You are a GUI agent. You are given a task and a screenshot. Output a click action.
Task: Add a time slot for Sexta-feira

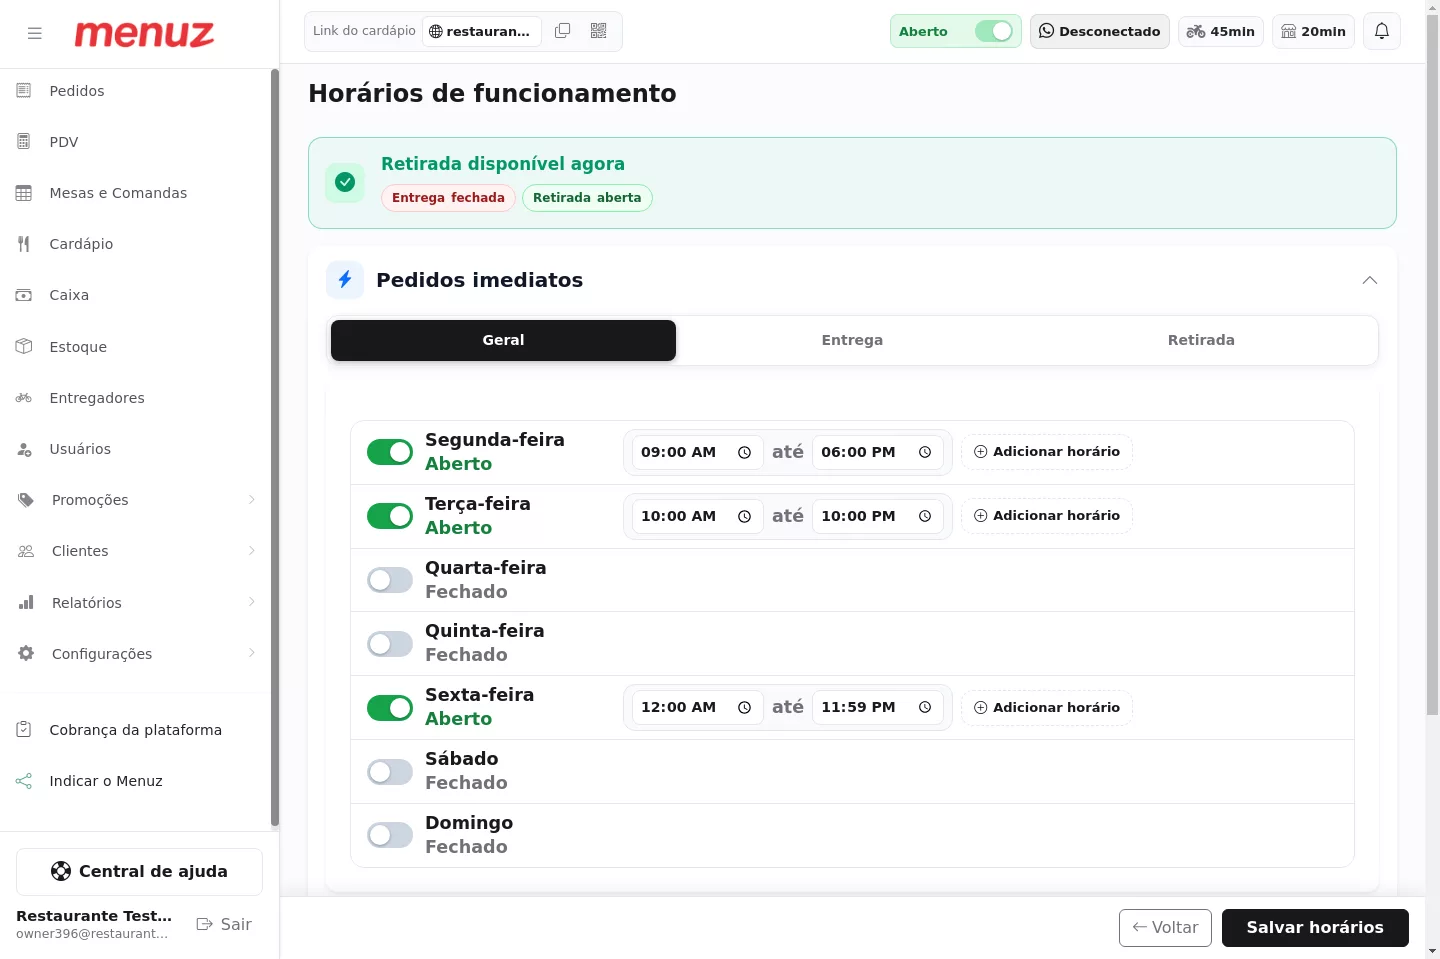1047,708
